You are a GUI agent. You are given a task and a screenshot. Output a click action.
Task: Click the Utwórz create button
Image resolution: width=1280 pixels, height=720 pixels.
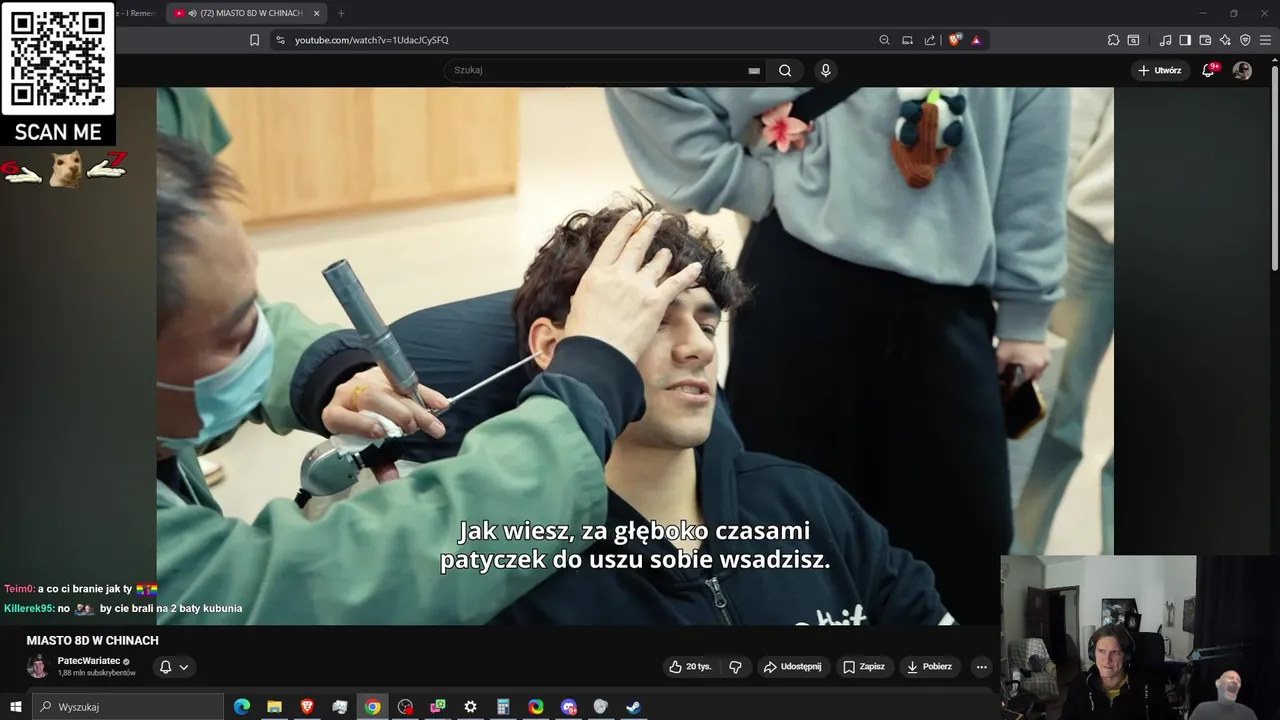point(1160,70)
